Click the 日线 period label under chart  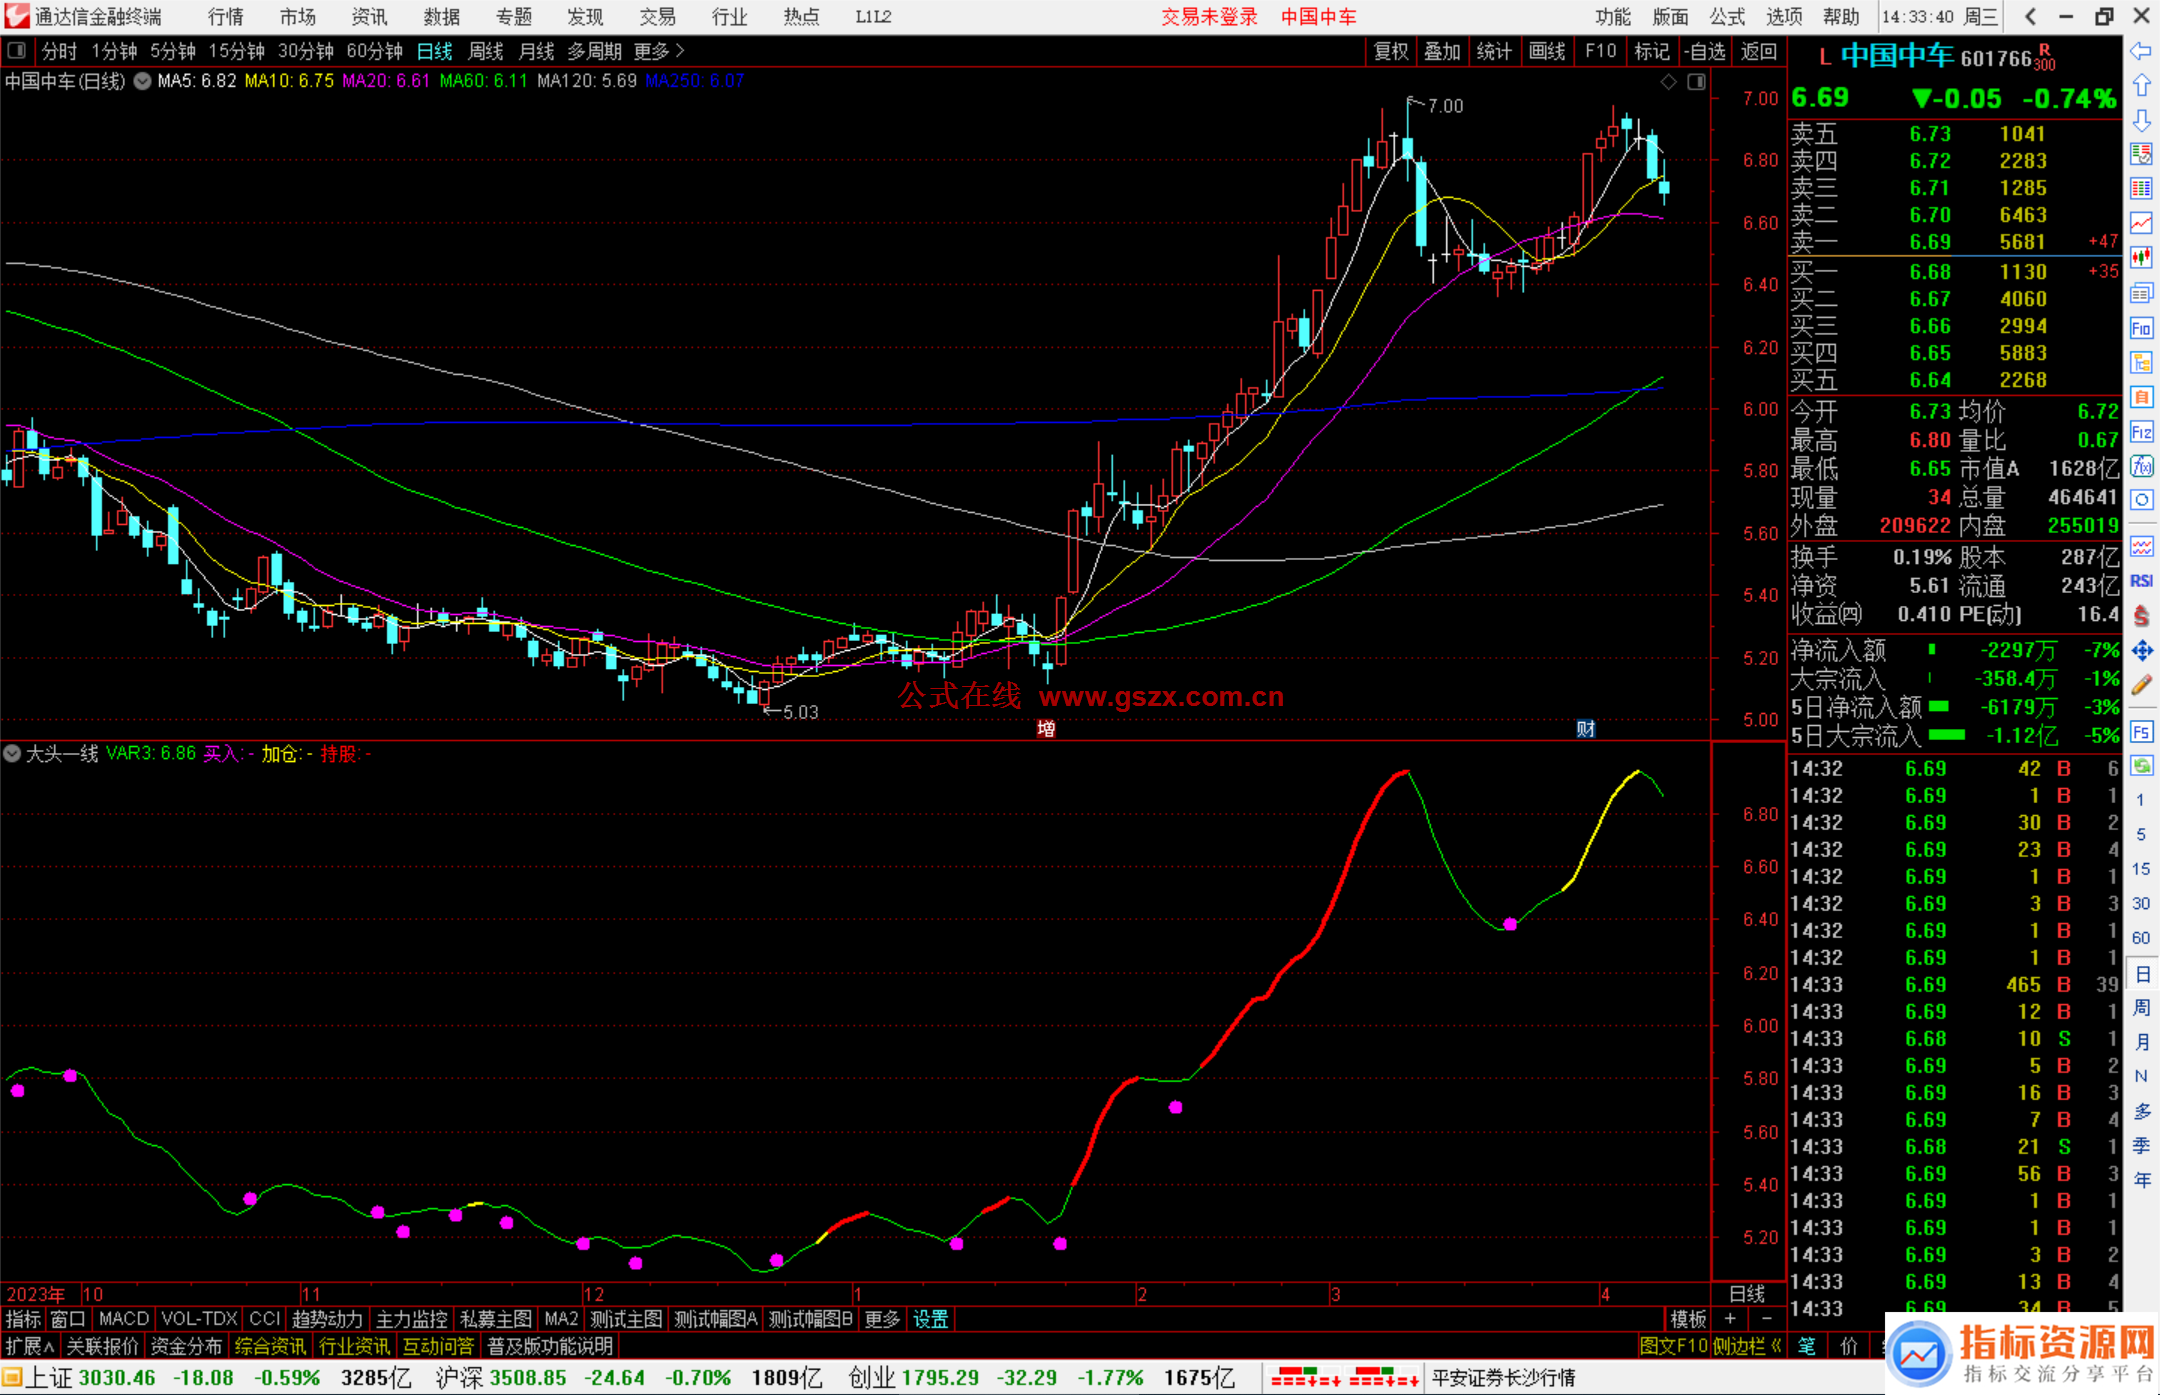[x=1747, y=1294]
